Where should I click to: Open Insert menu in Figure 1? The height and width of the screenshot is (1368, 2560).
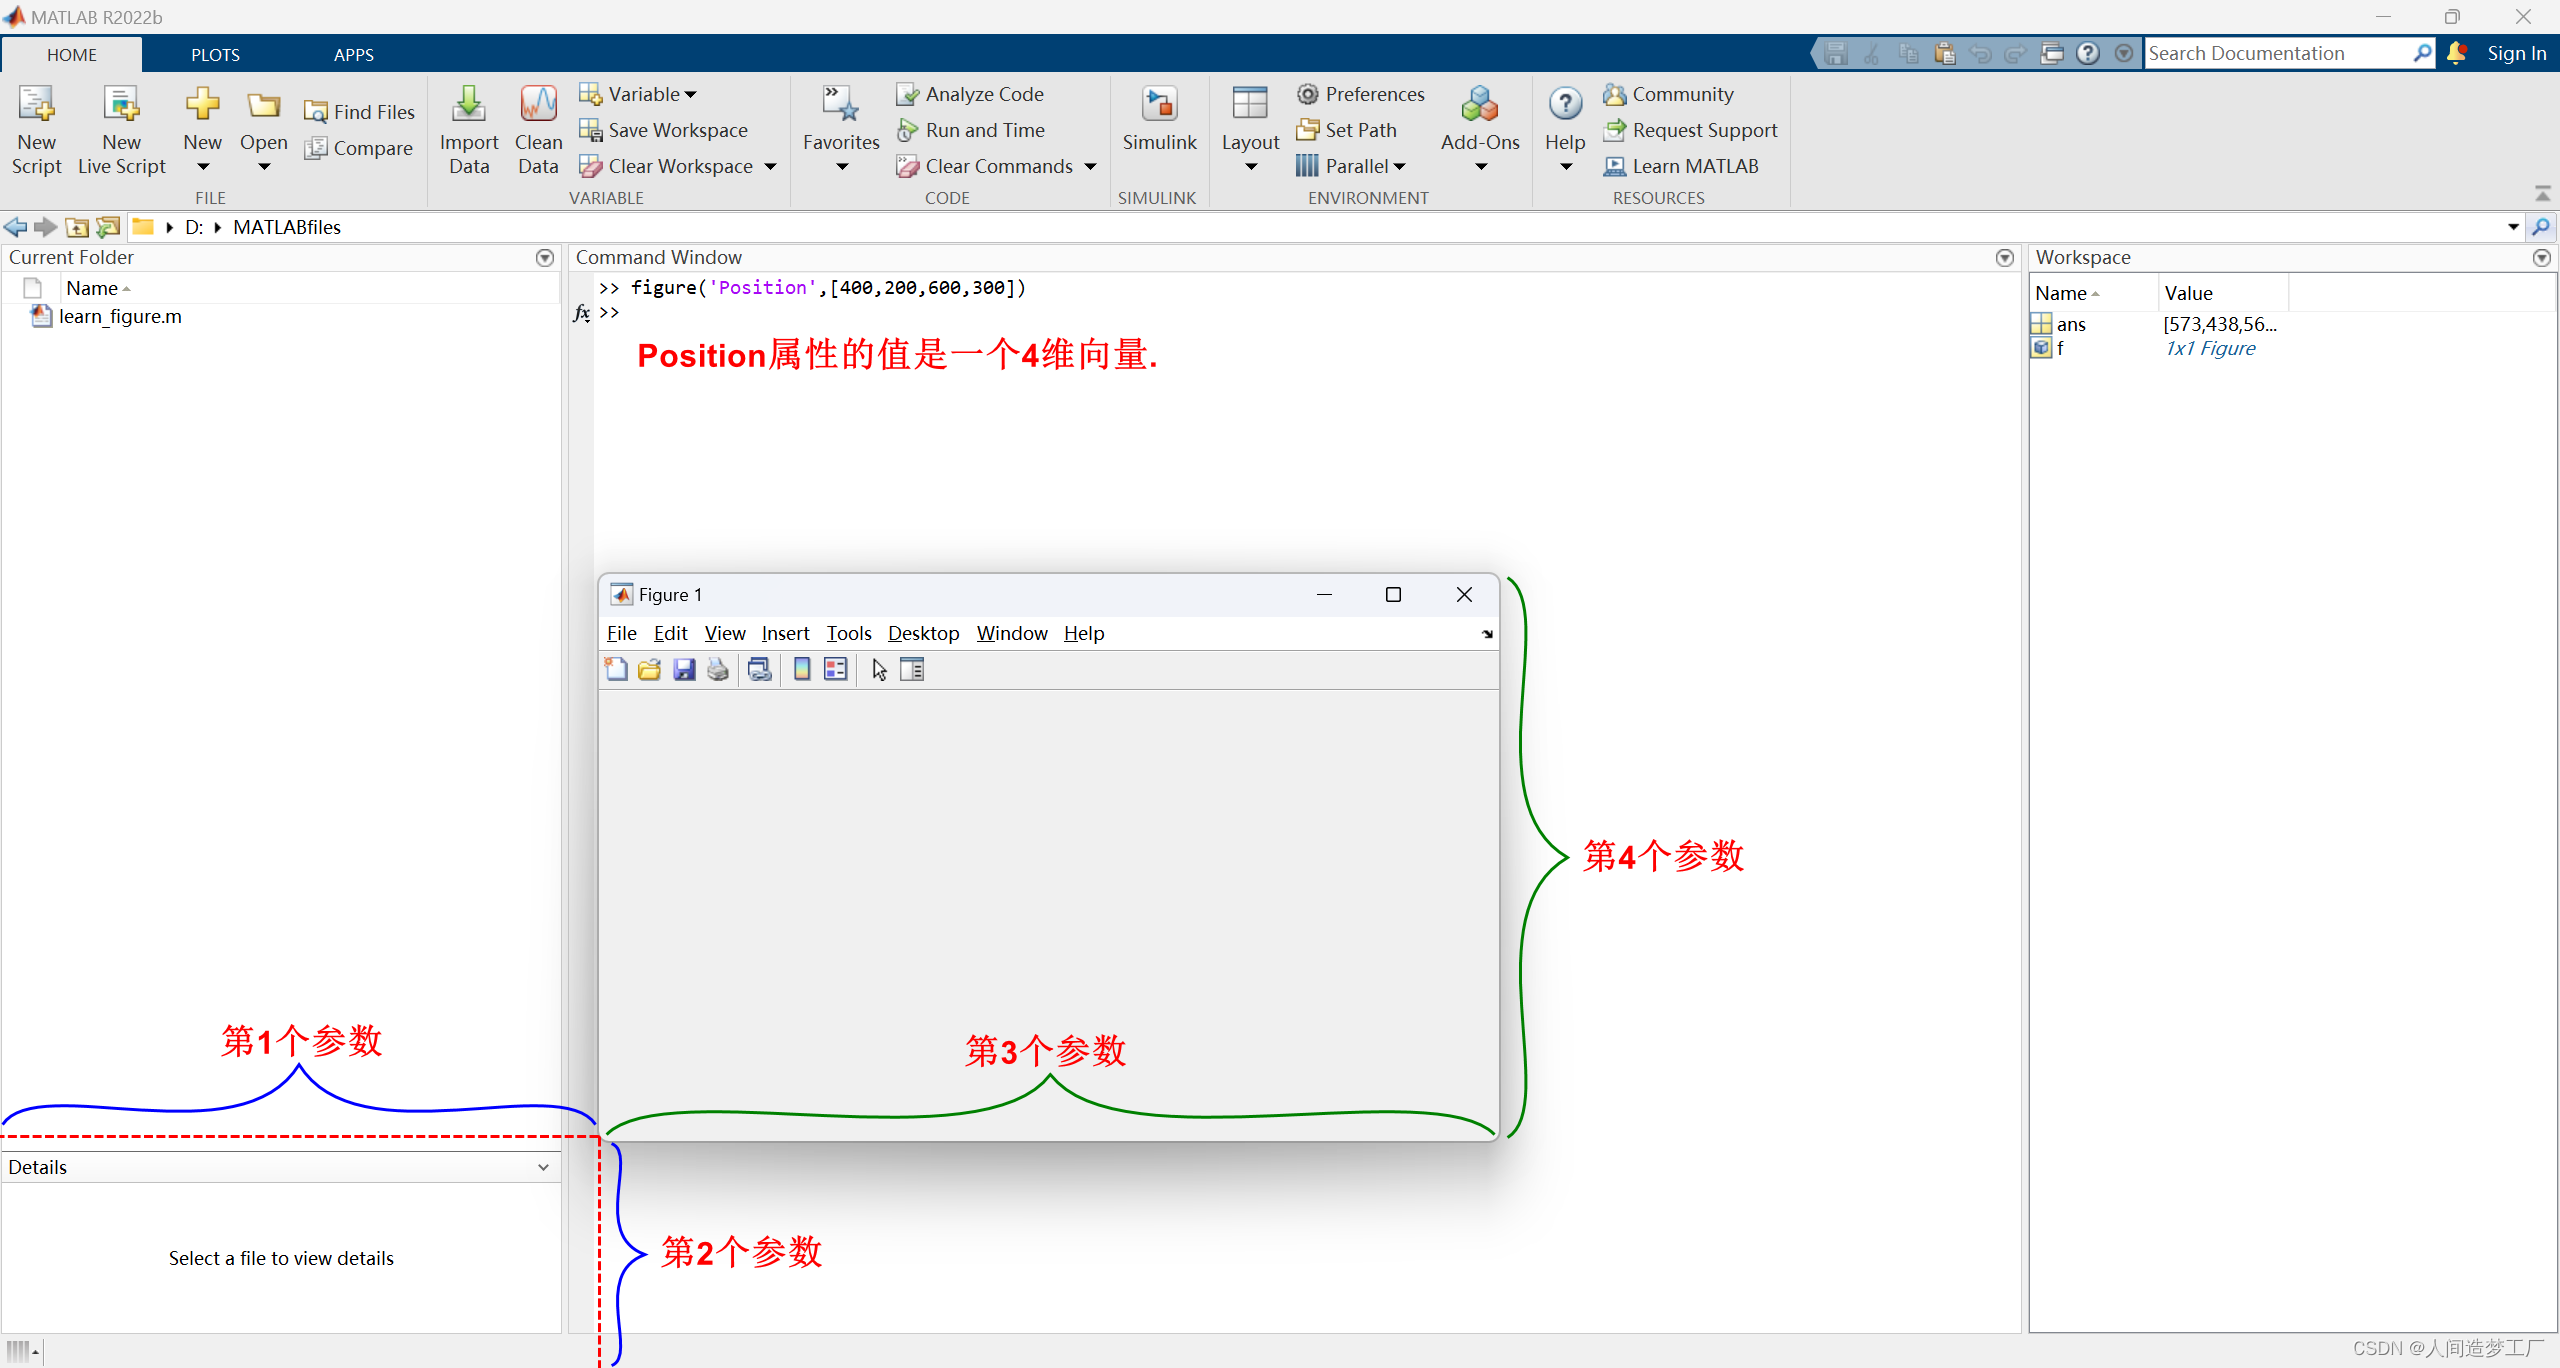click(785, 633)
